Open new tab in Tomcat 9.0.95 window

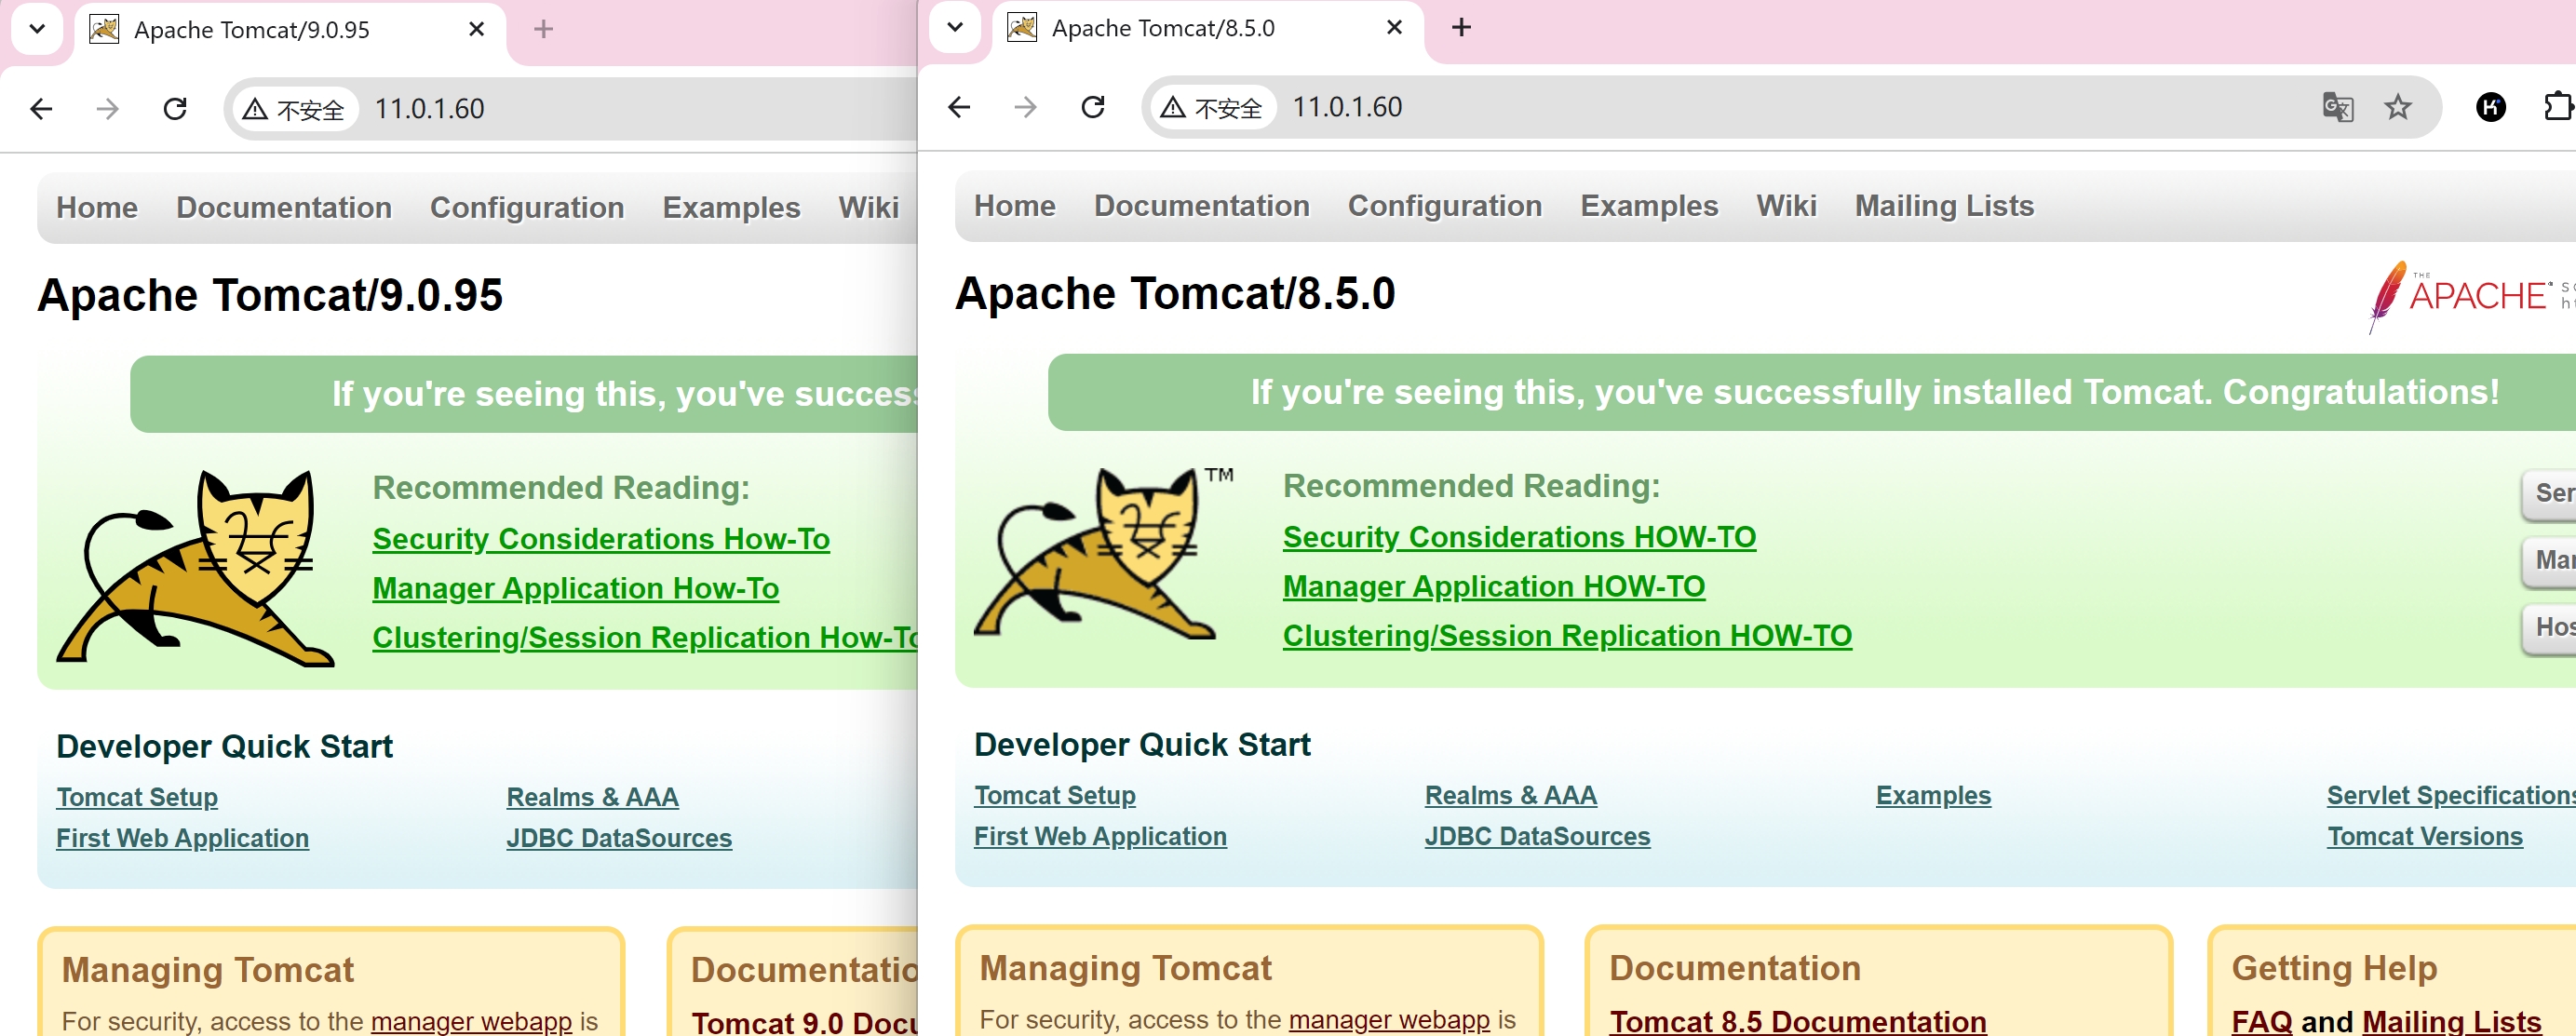[x=543, y=29]
